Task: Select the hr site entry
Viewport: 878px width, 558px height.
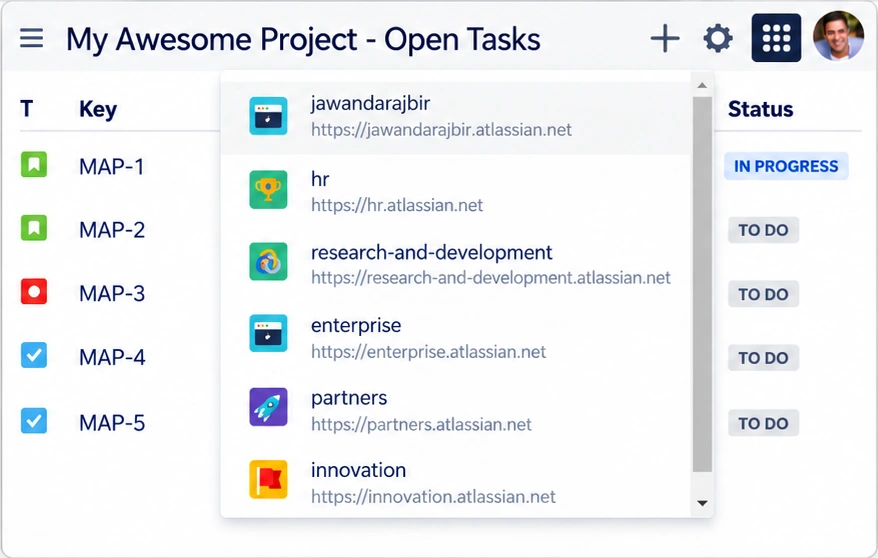Action: 456,191
